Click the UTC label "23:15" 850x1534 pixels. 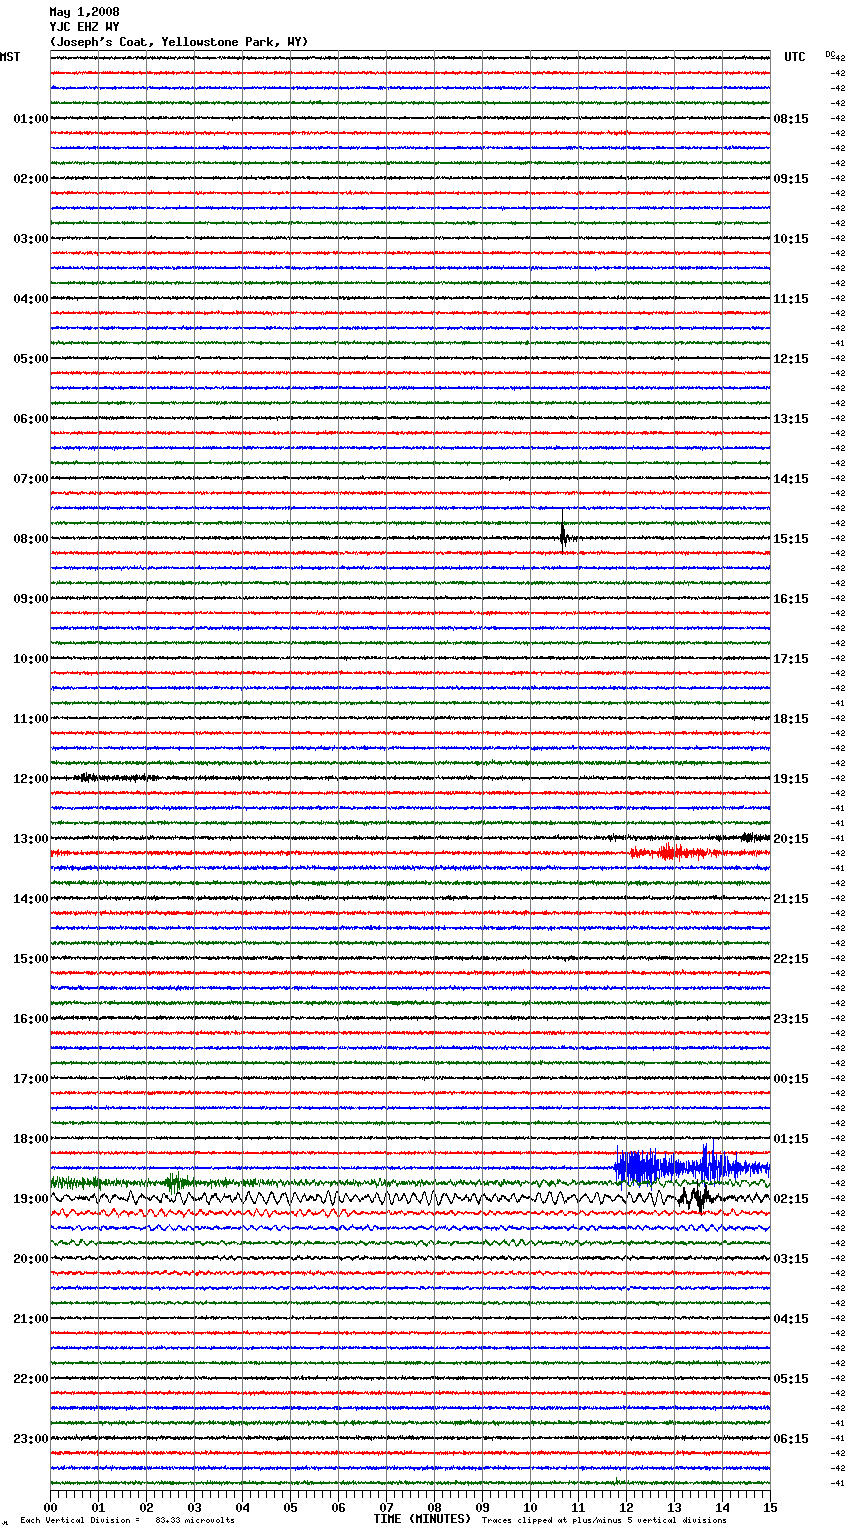(791, 1019)
